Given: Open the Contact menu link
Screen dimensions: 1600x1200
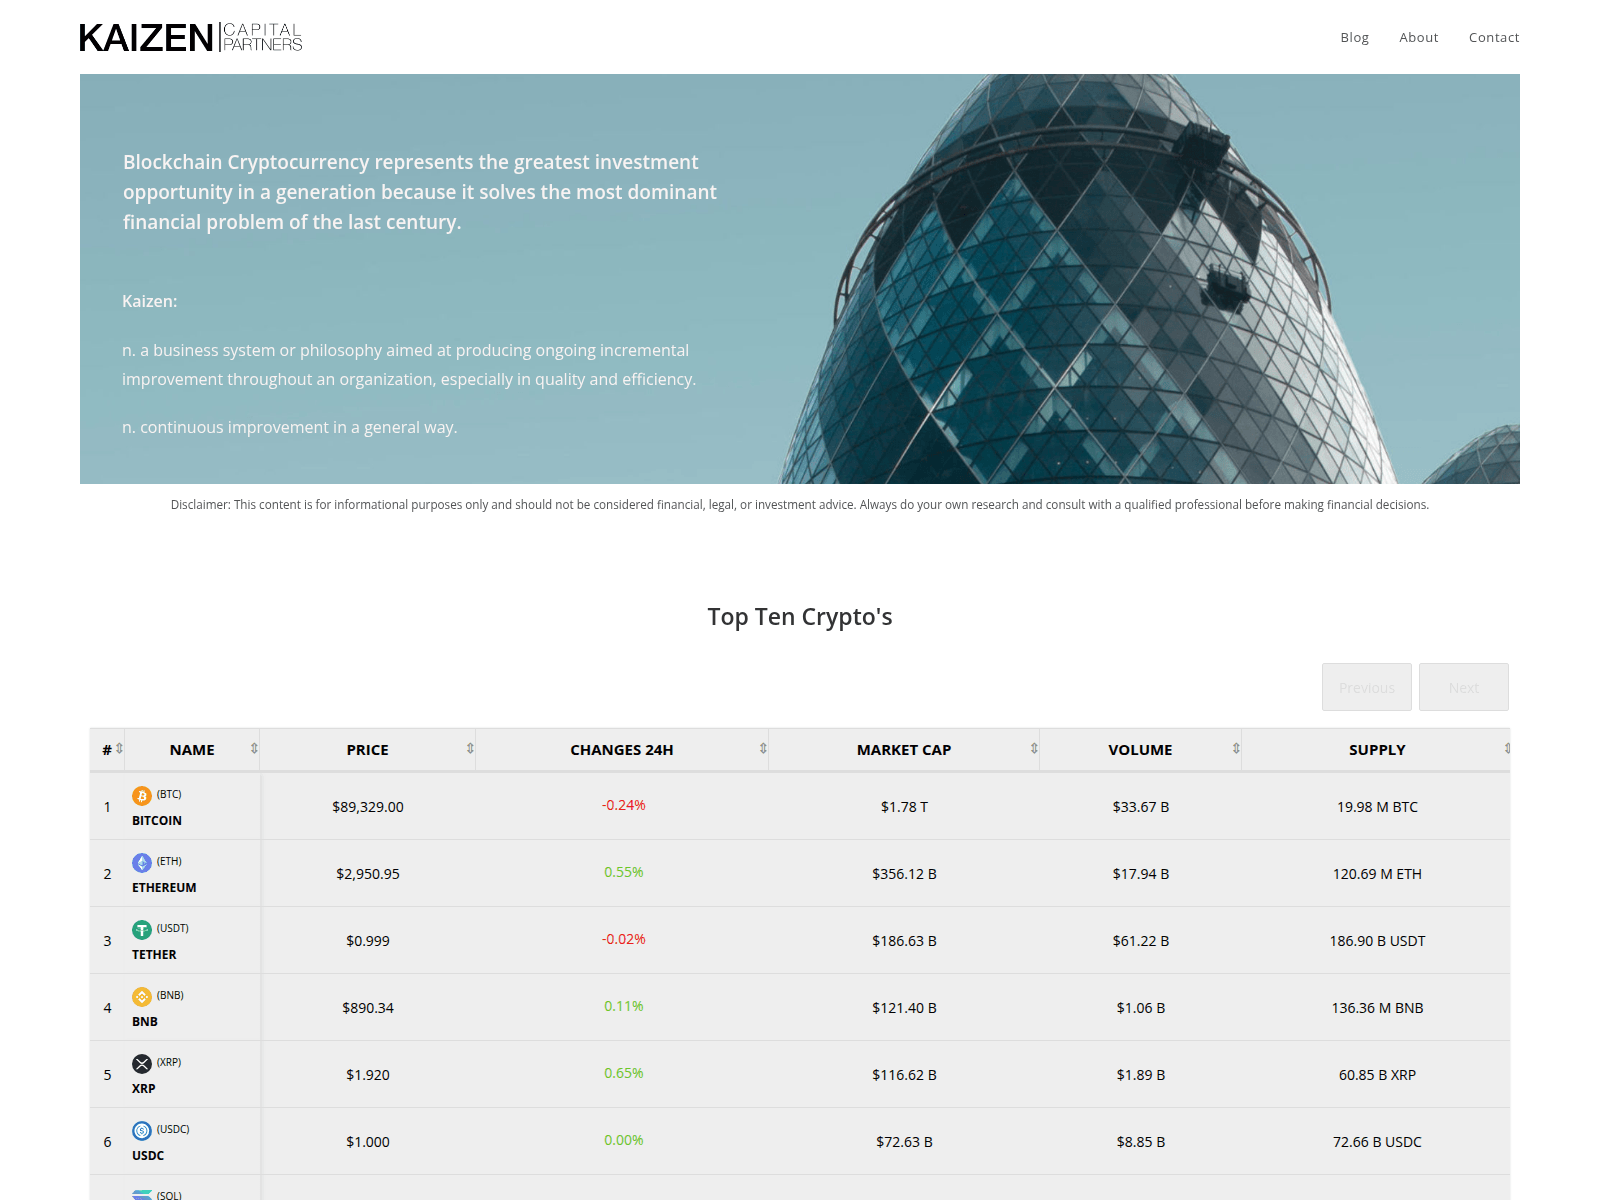Looking at the screenshot, I should click(x=1493, y=37).
